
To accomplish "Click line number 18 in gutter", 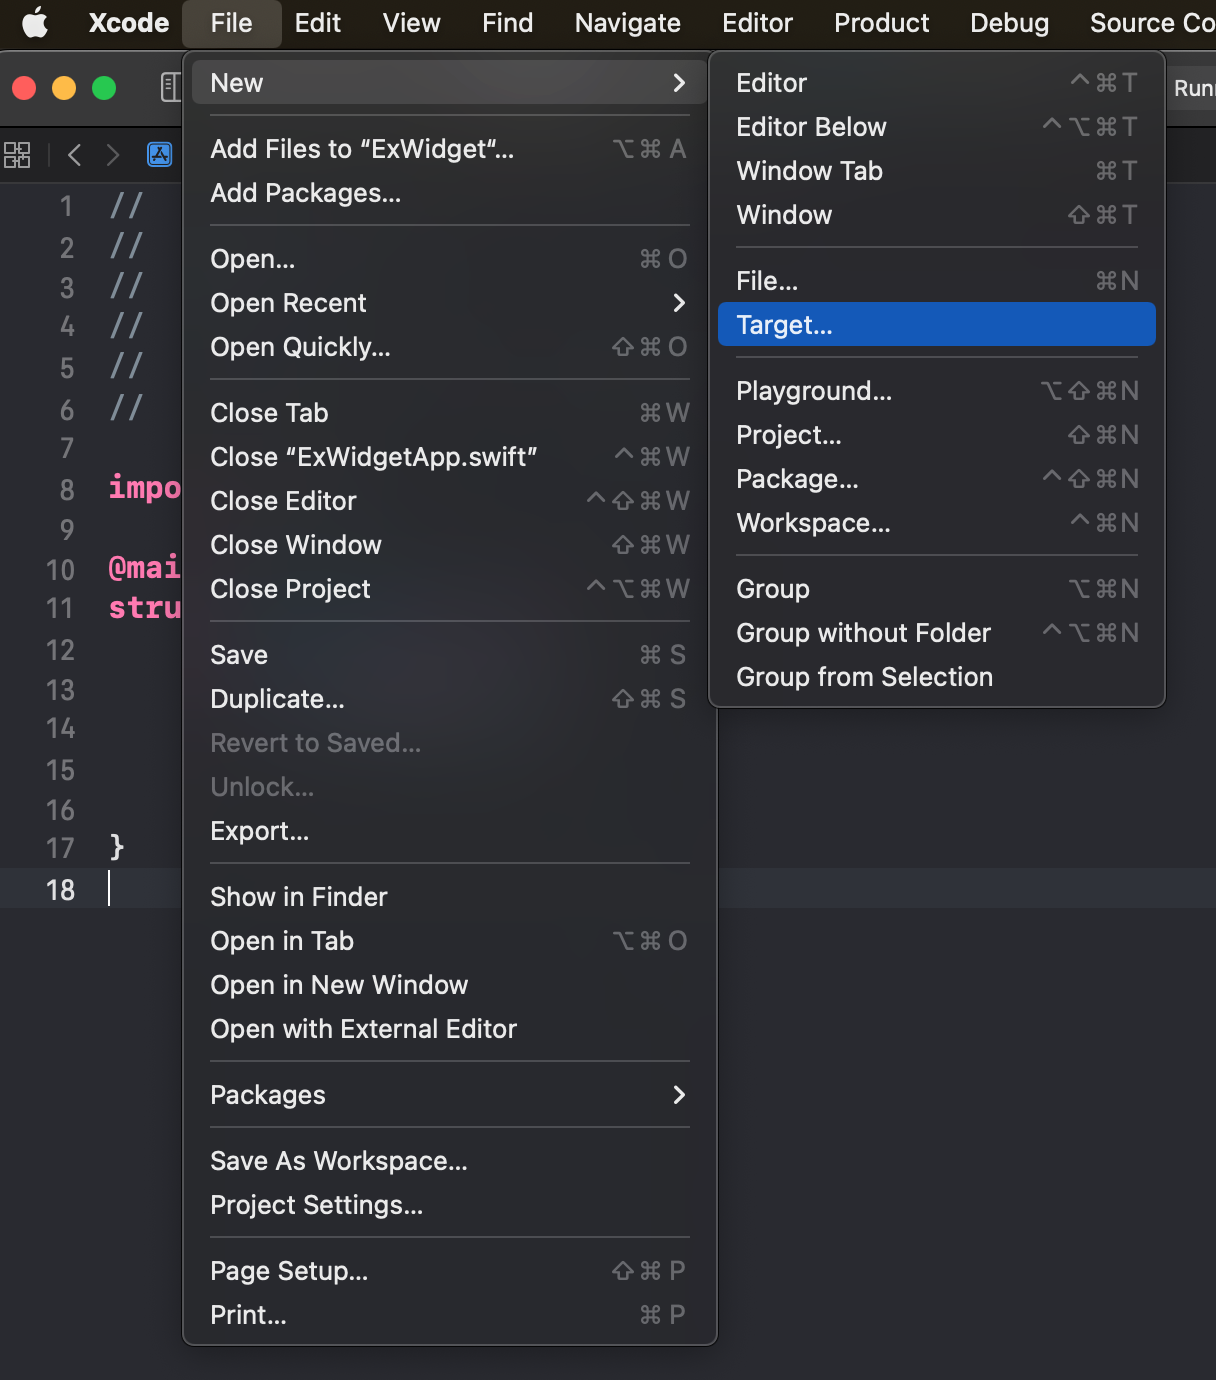I will pyautogui.click(x=60, y=889).
